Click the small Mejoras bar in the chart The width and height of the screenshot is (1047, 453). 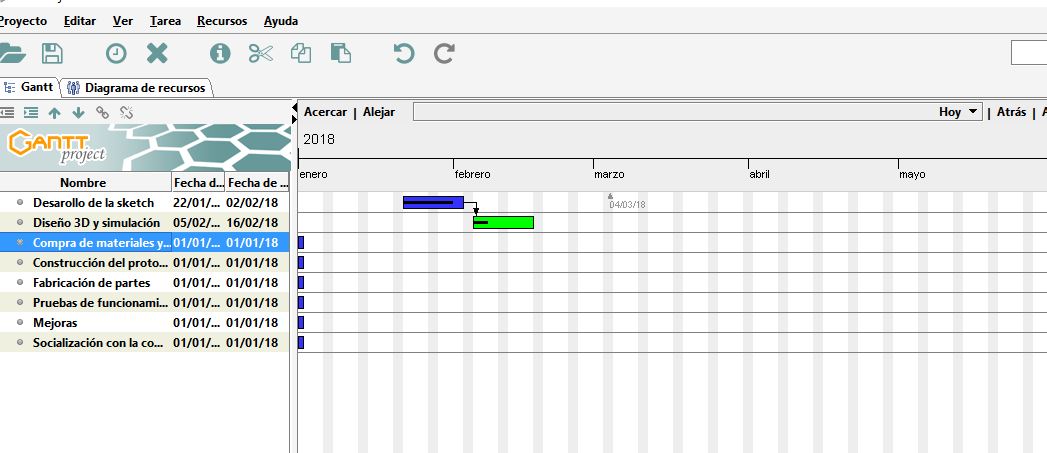[301, 323]
